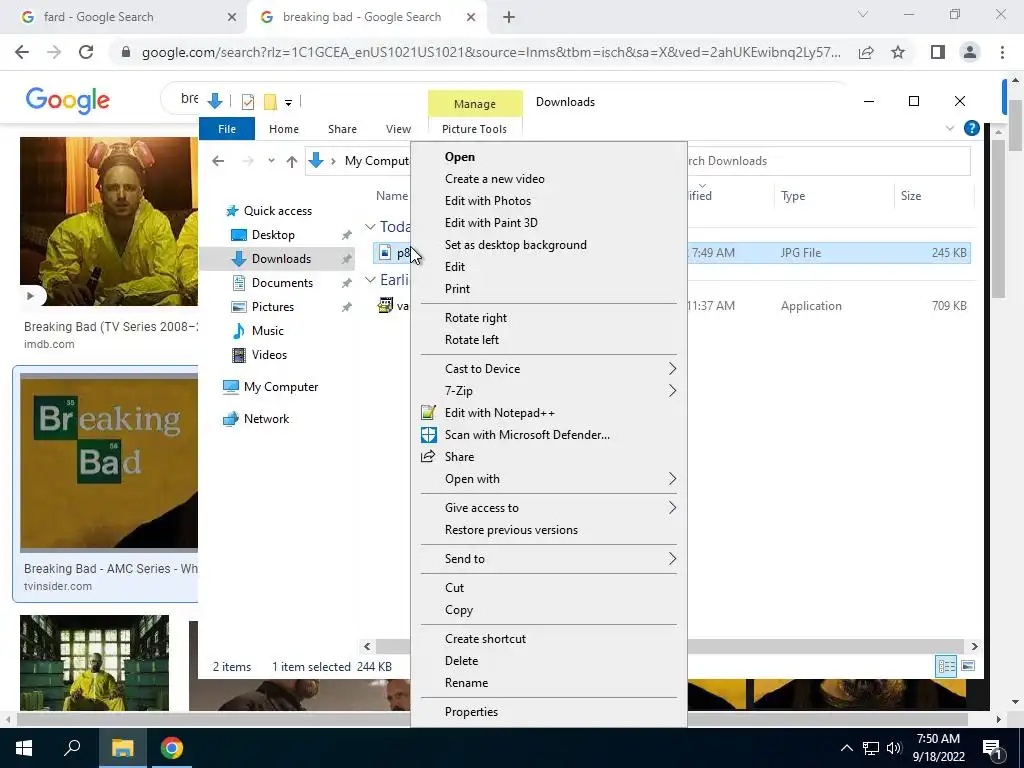Select Rename in context menu
This screenshot has width=1024, height=768.
click(x=466, y=683)
